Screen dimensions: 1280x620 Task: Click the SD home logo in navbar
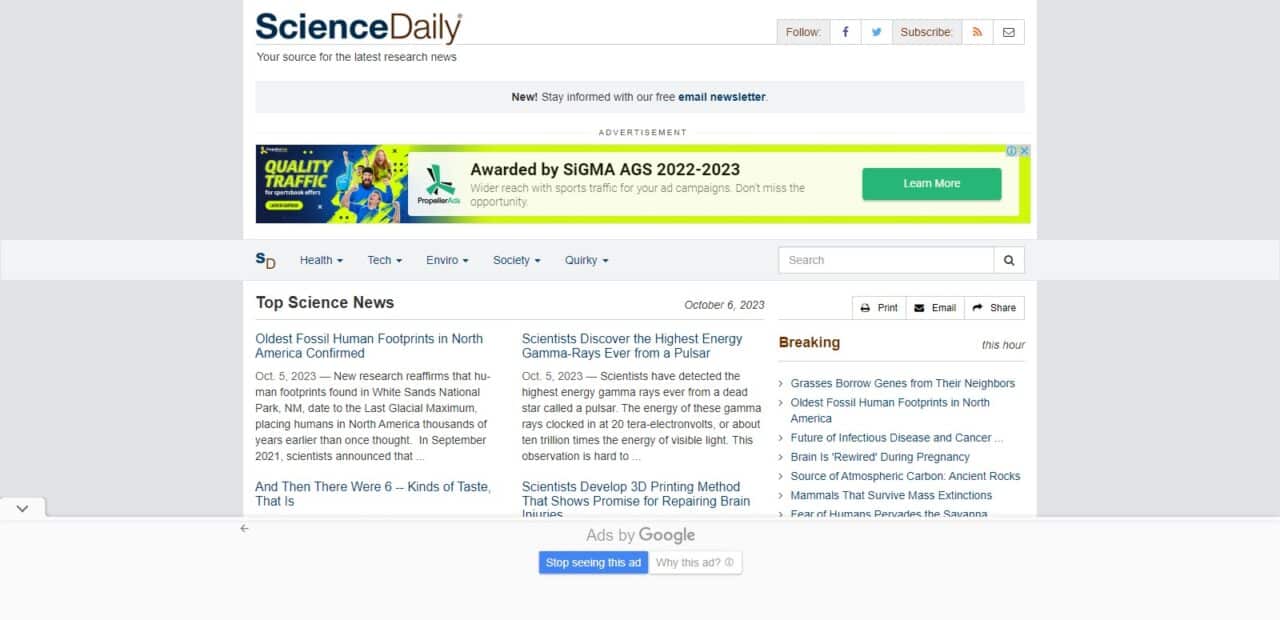coord(265,260)
